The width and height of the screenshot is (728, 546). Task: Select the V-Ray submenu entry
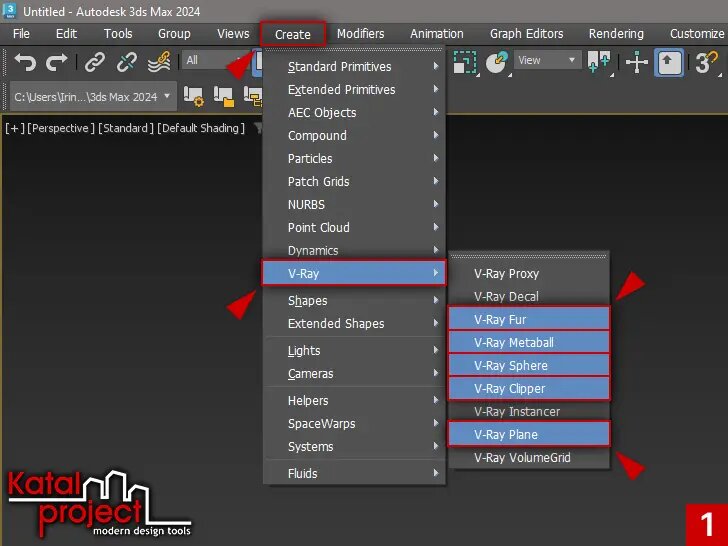[x=354, y=273]
